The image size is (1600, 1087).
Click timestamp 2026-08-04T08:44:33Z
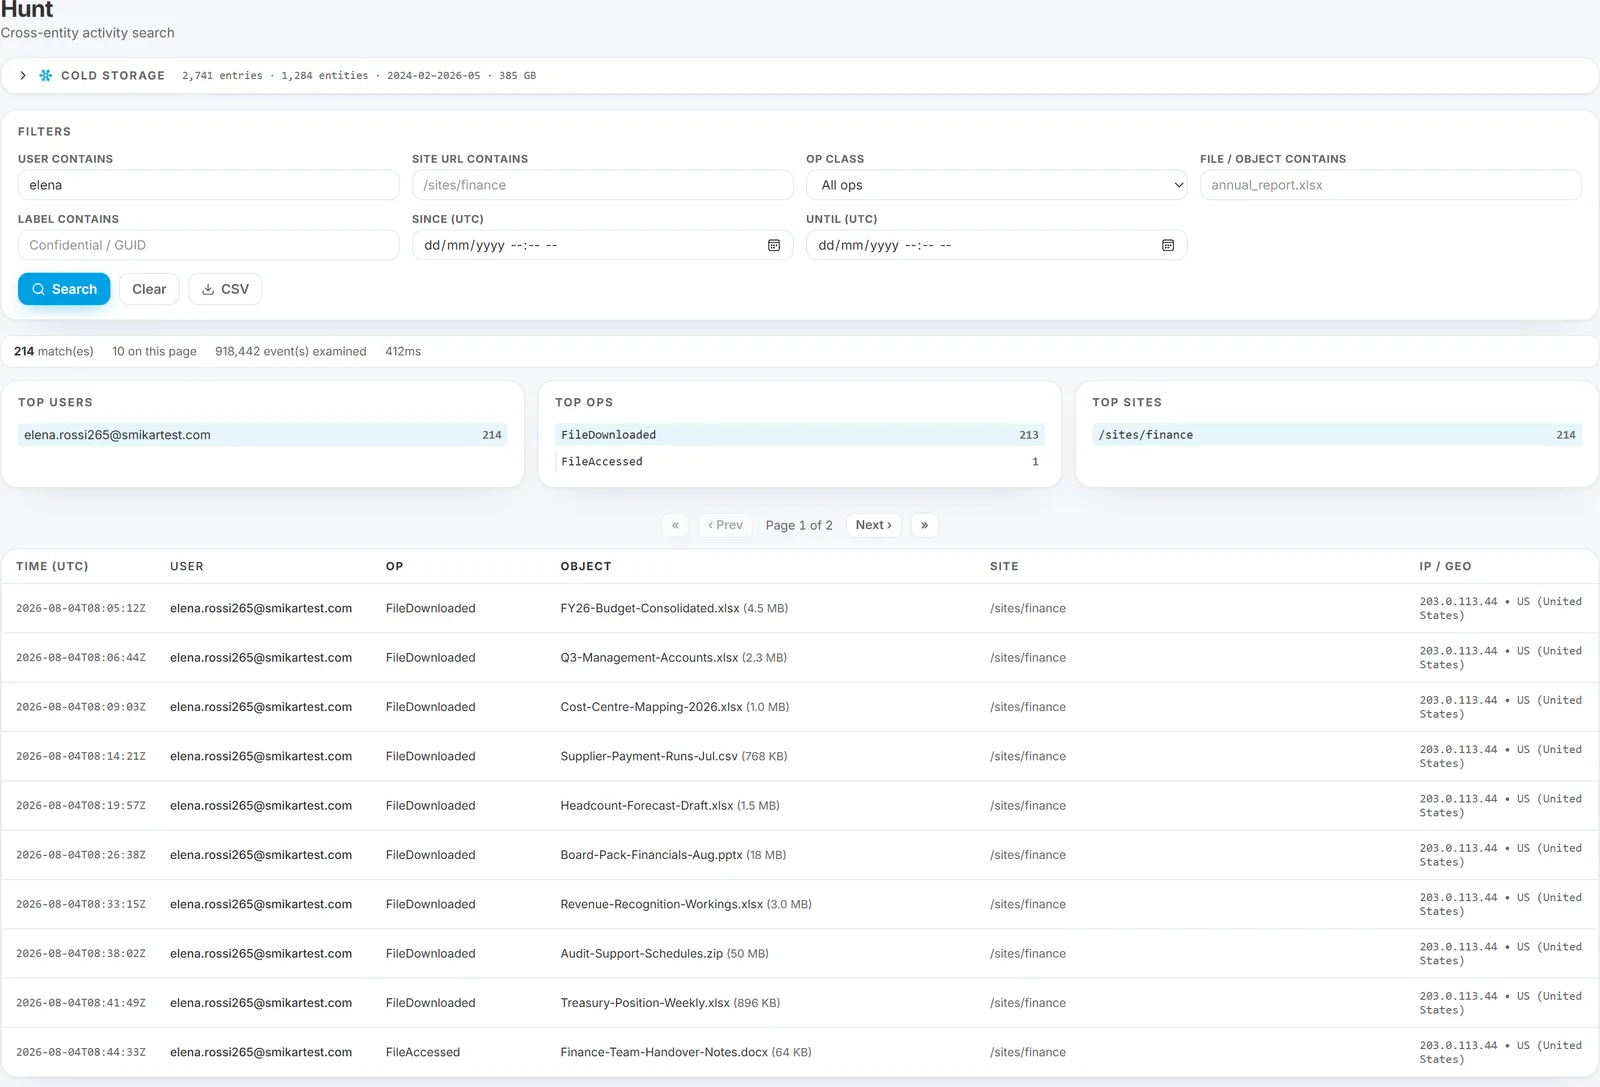81,1052
